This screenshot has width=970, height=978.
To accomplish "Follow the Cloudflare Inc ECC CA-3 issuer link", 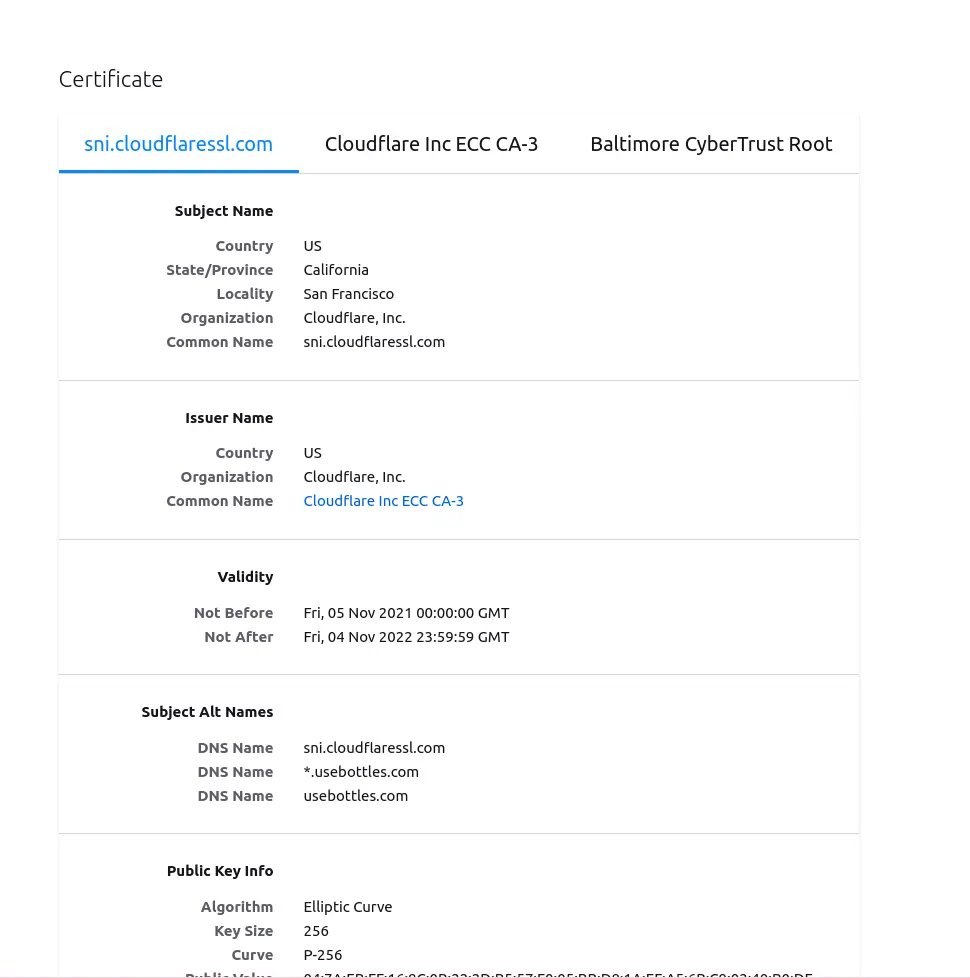I will pos(383,501).
